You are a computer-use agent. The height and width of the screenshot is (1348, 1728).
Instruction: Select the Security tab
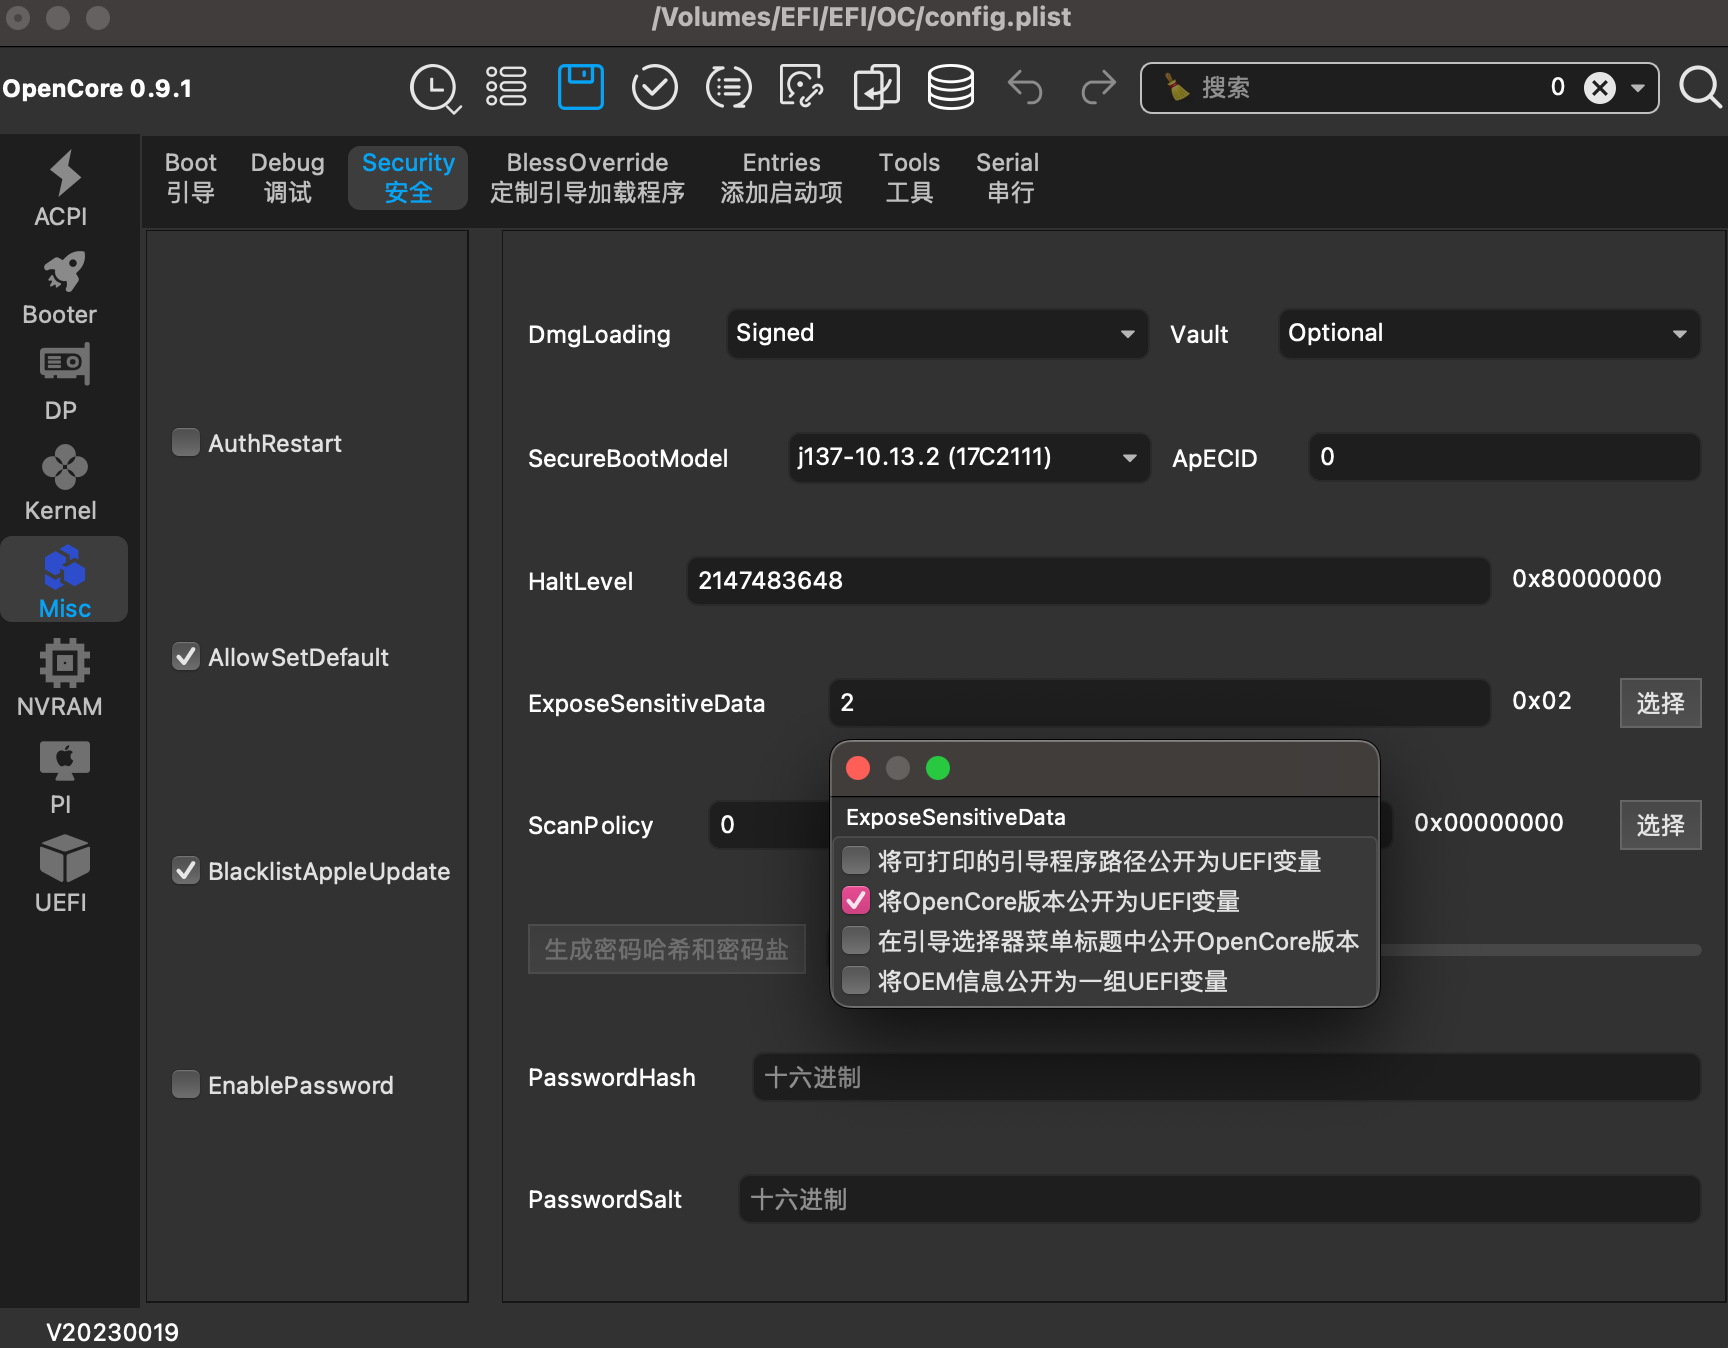point(408,177)
